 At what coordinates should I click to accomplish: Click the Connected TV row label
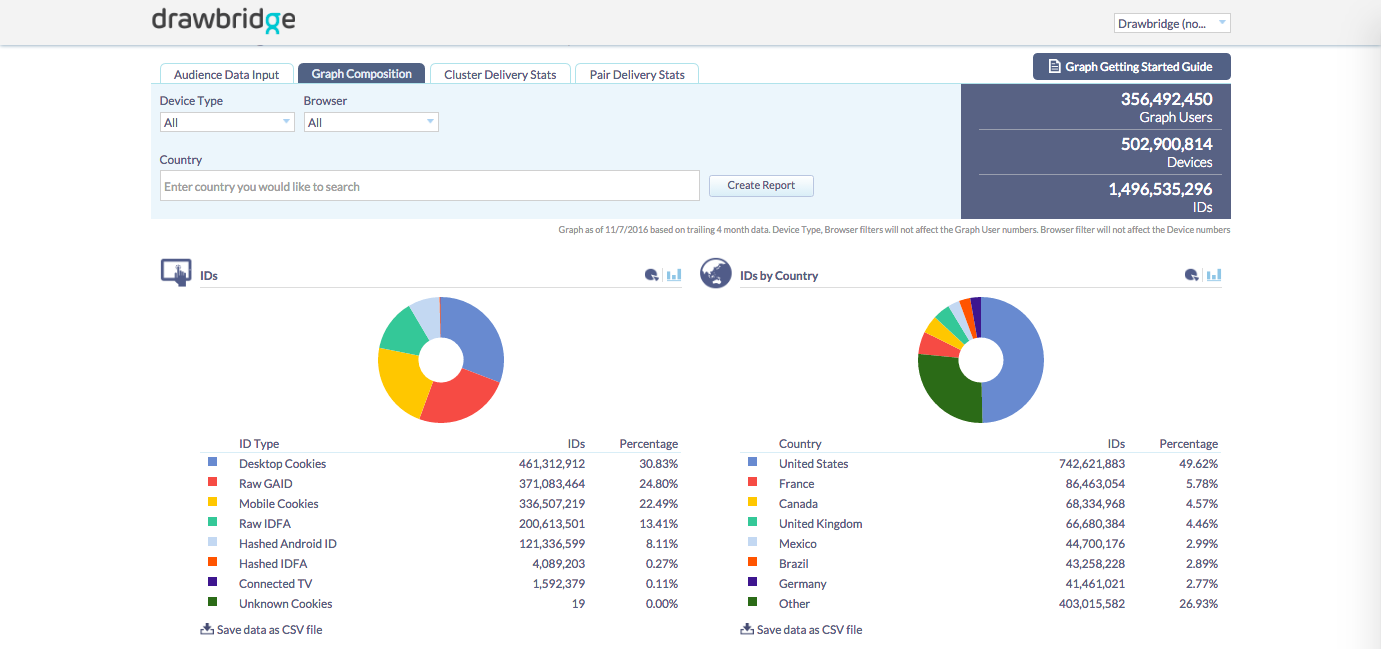[275, 584]
